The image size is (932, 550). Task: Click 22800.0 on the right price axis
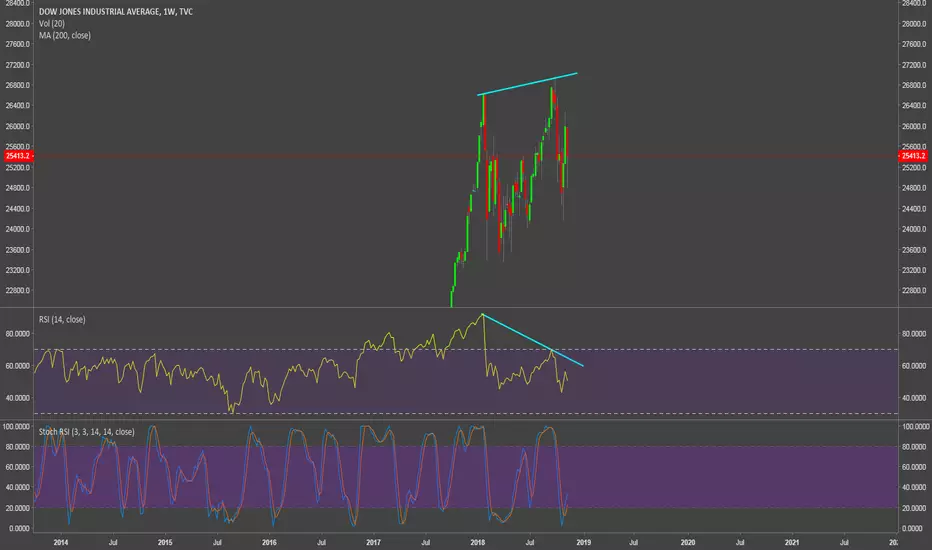pos(914,291)
